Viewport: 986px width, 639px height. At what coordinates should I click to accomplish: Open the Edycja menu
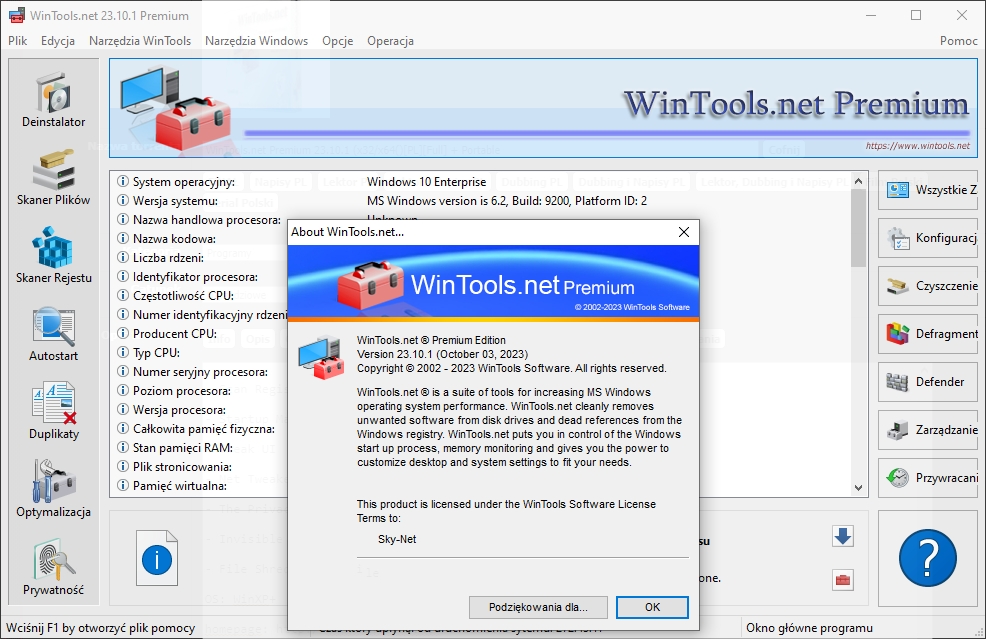(58, 41)
